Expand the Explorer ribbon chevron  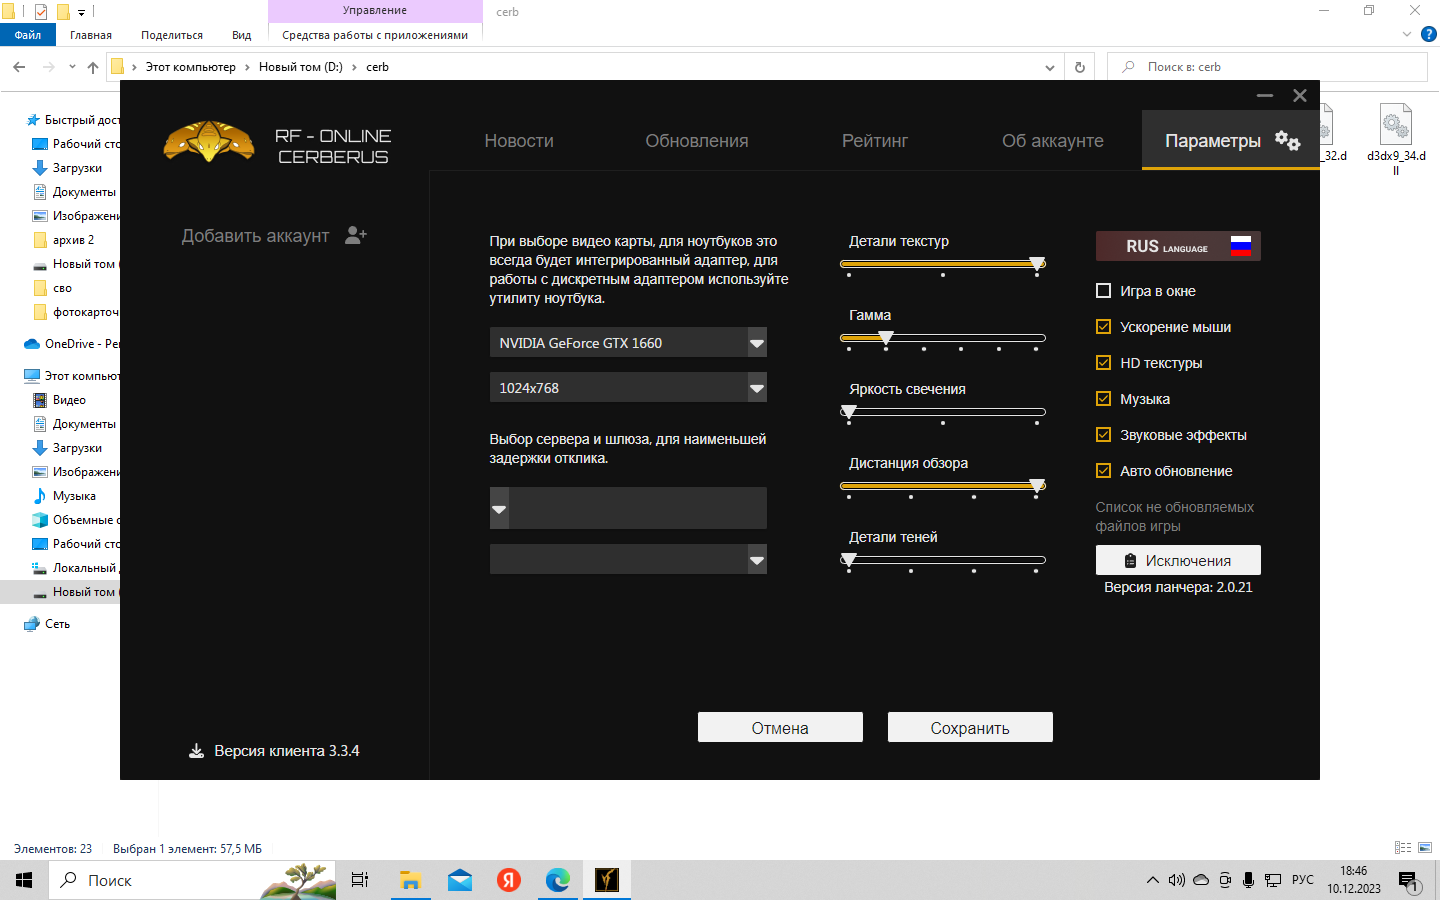pyautogui.click(x=1406, y=34)
